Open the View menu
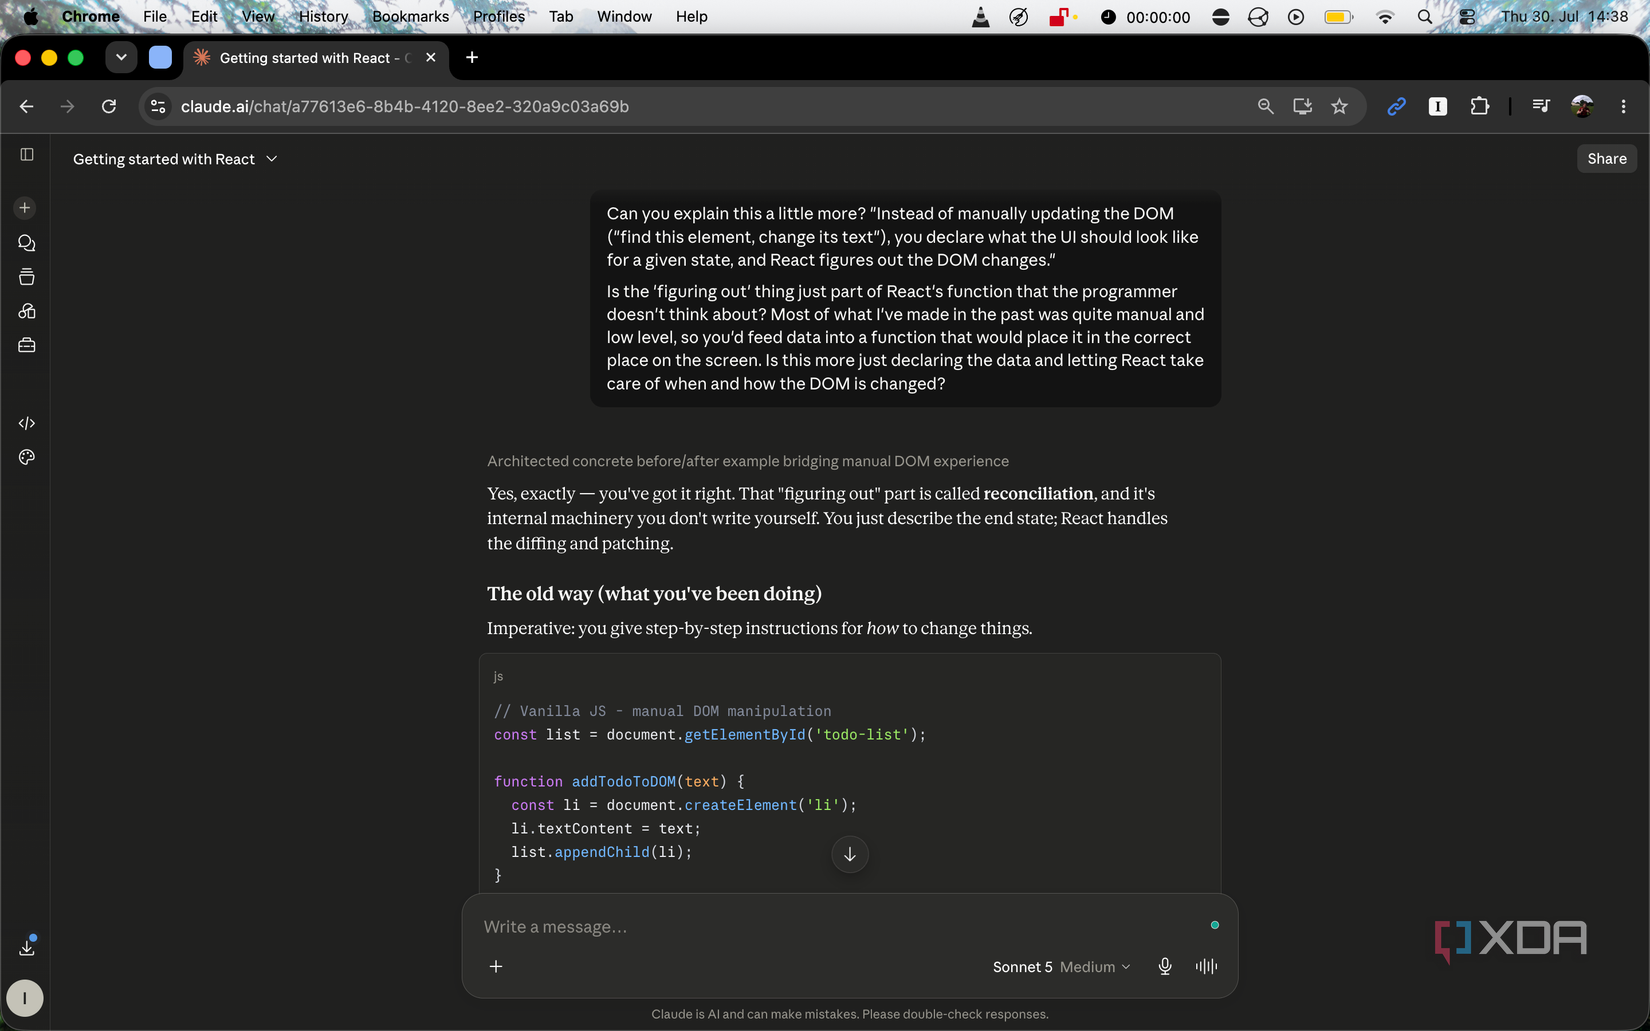The height and width of the screenshot is (1031, 1650). tap(258, 16)
